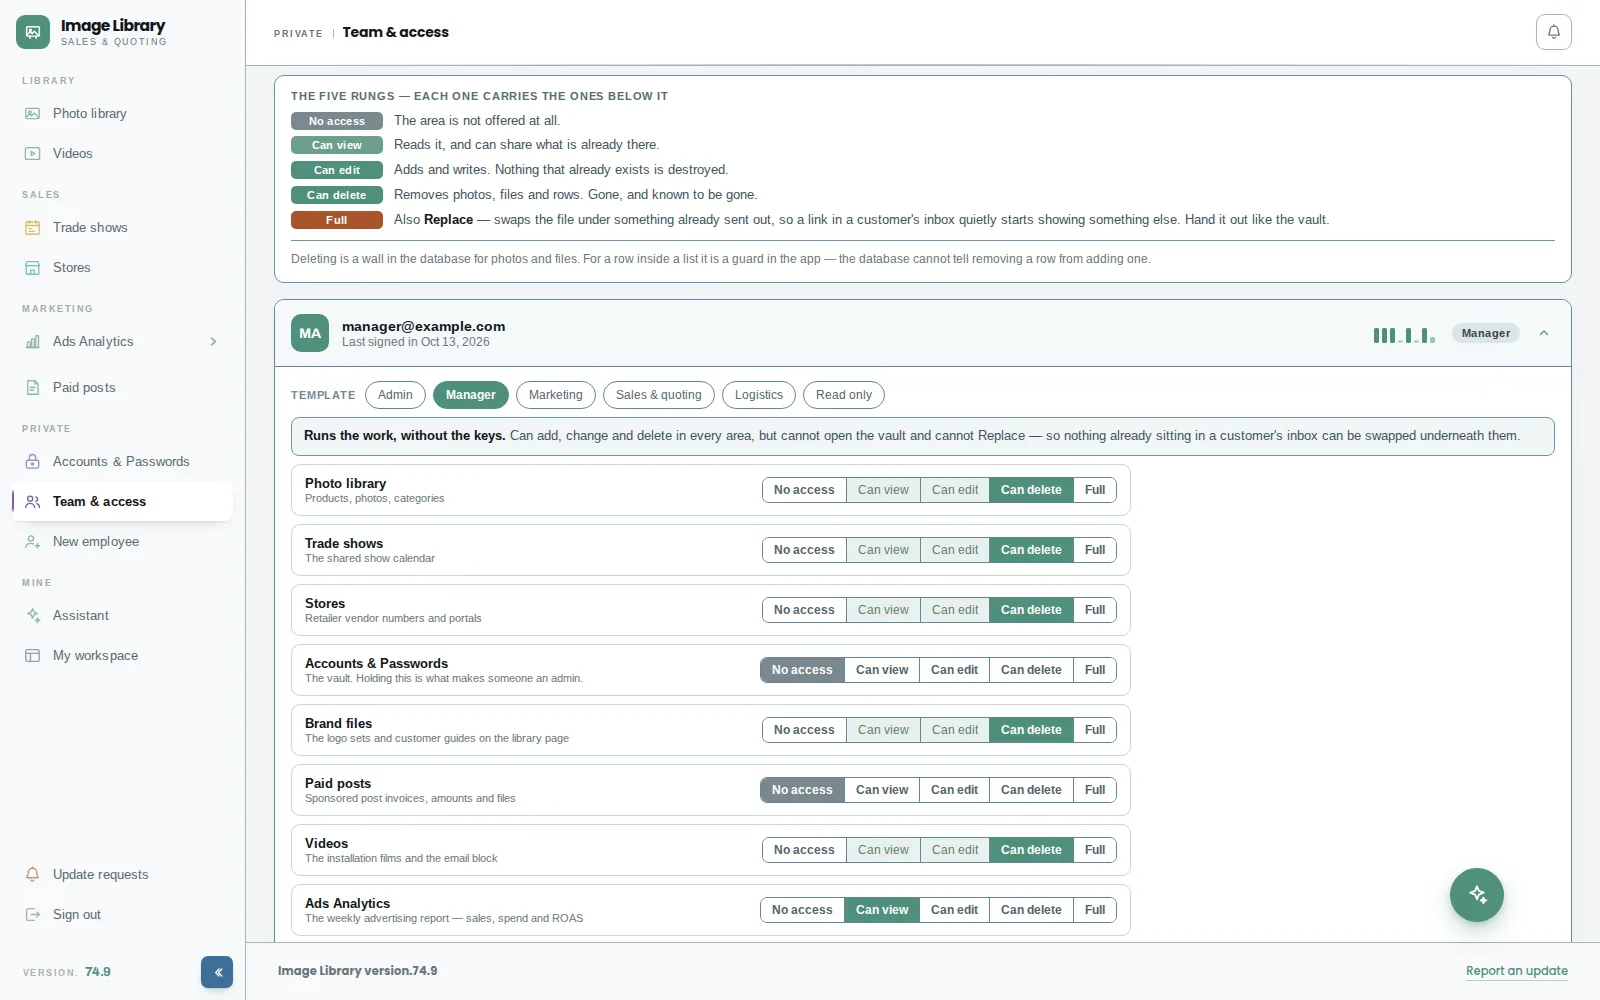Click the New employee icon

[33, 542]
